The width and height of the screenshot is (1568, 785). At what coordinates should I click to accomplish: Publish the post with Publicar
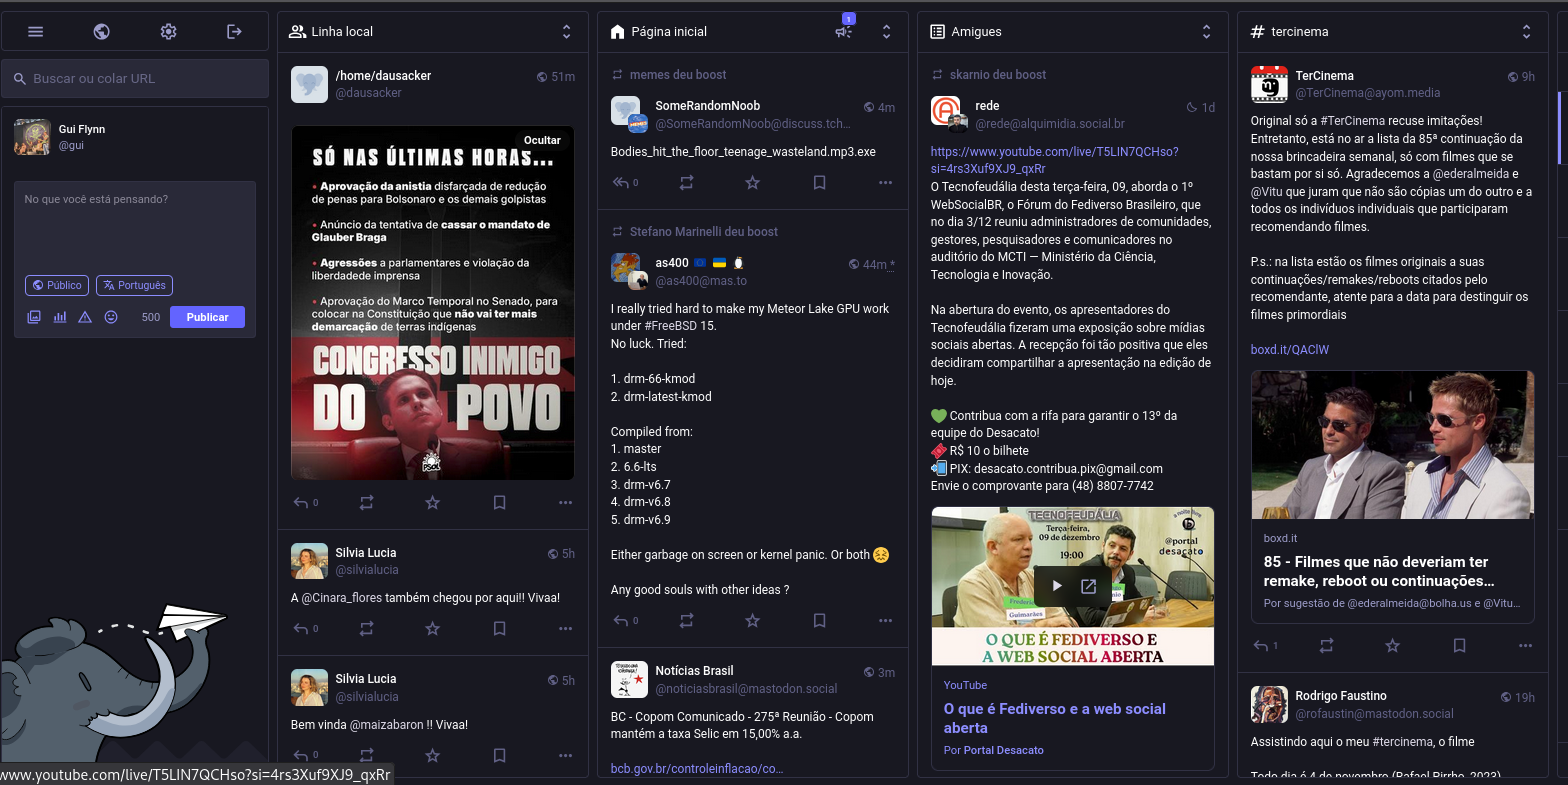coord(207,317)
